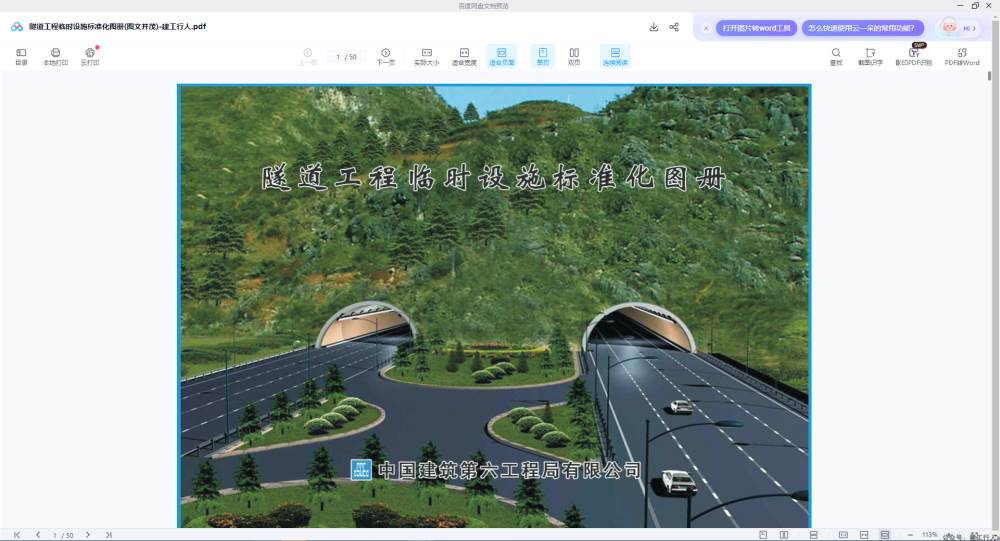This screenshot has width=1000, height=541.
Task: Select double page icon in bottom status bar
Action: click(784, 535)
